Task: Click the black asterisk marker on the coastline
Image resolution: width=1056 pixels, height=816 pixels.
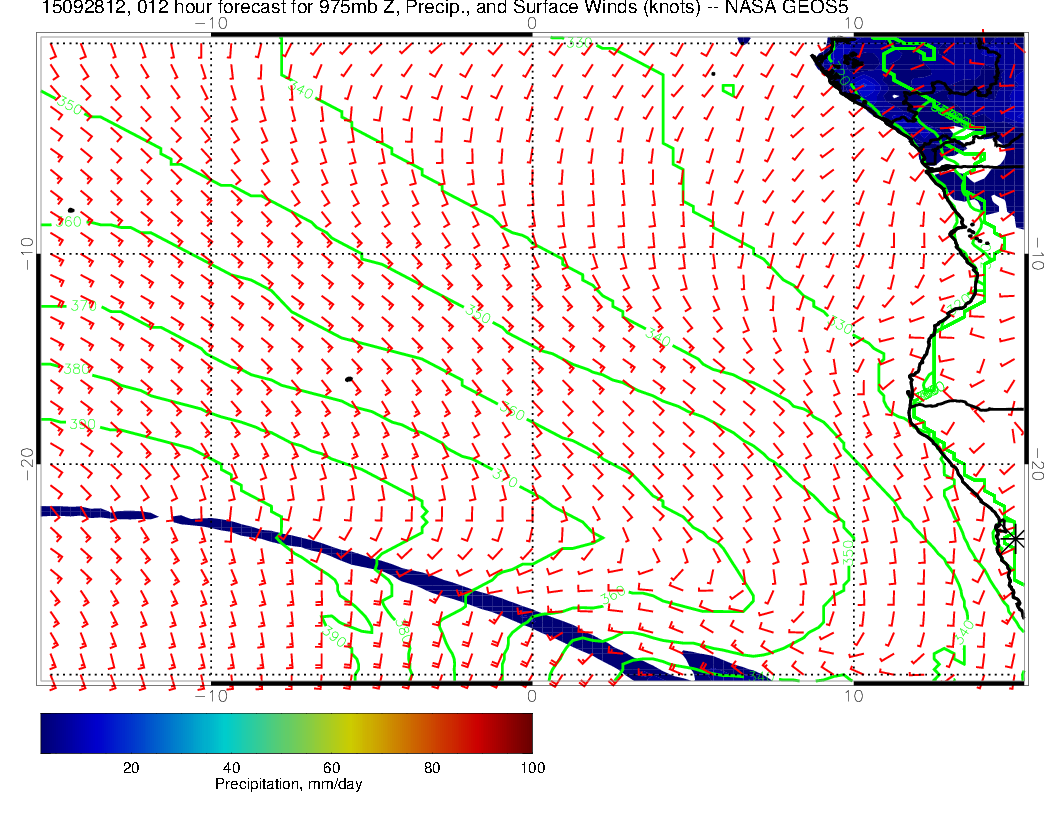Action: (x=1015, y=538)
